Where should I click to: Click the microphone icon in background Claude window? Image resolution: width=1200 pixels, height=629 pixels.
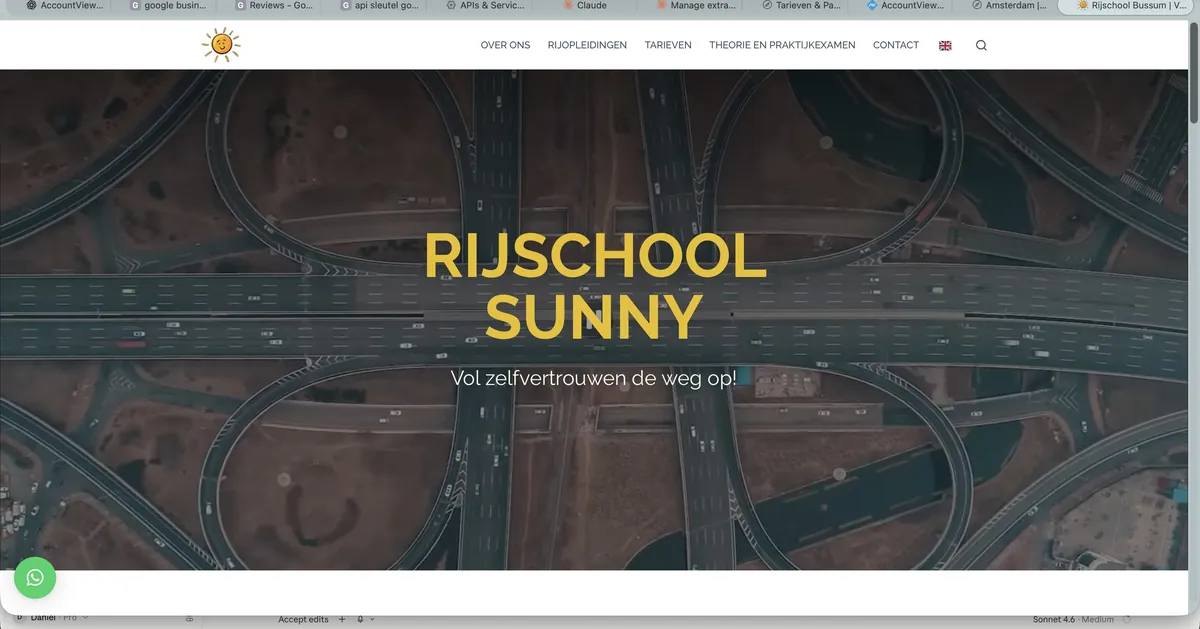coord(360,620)
